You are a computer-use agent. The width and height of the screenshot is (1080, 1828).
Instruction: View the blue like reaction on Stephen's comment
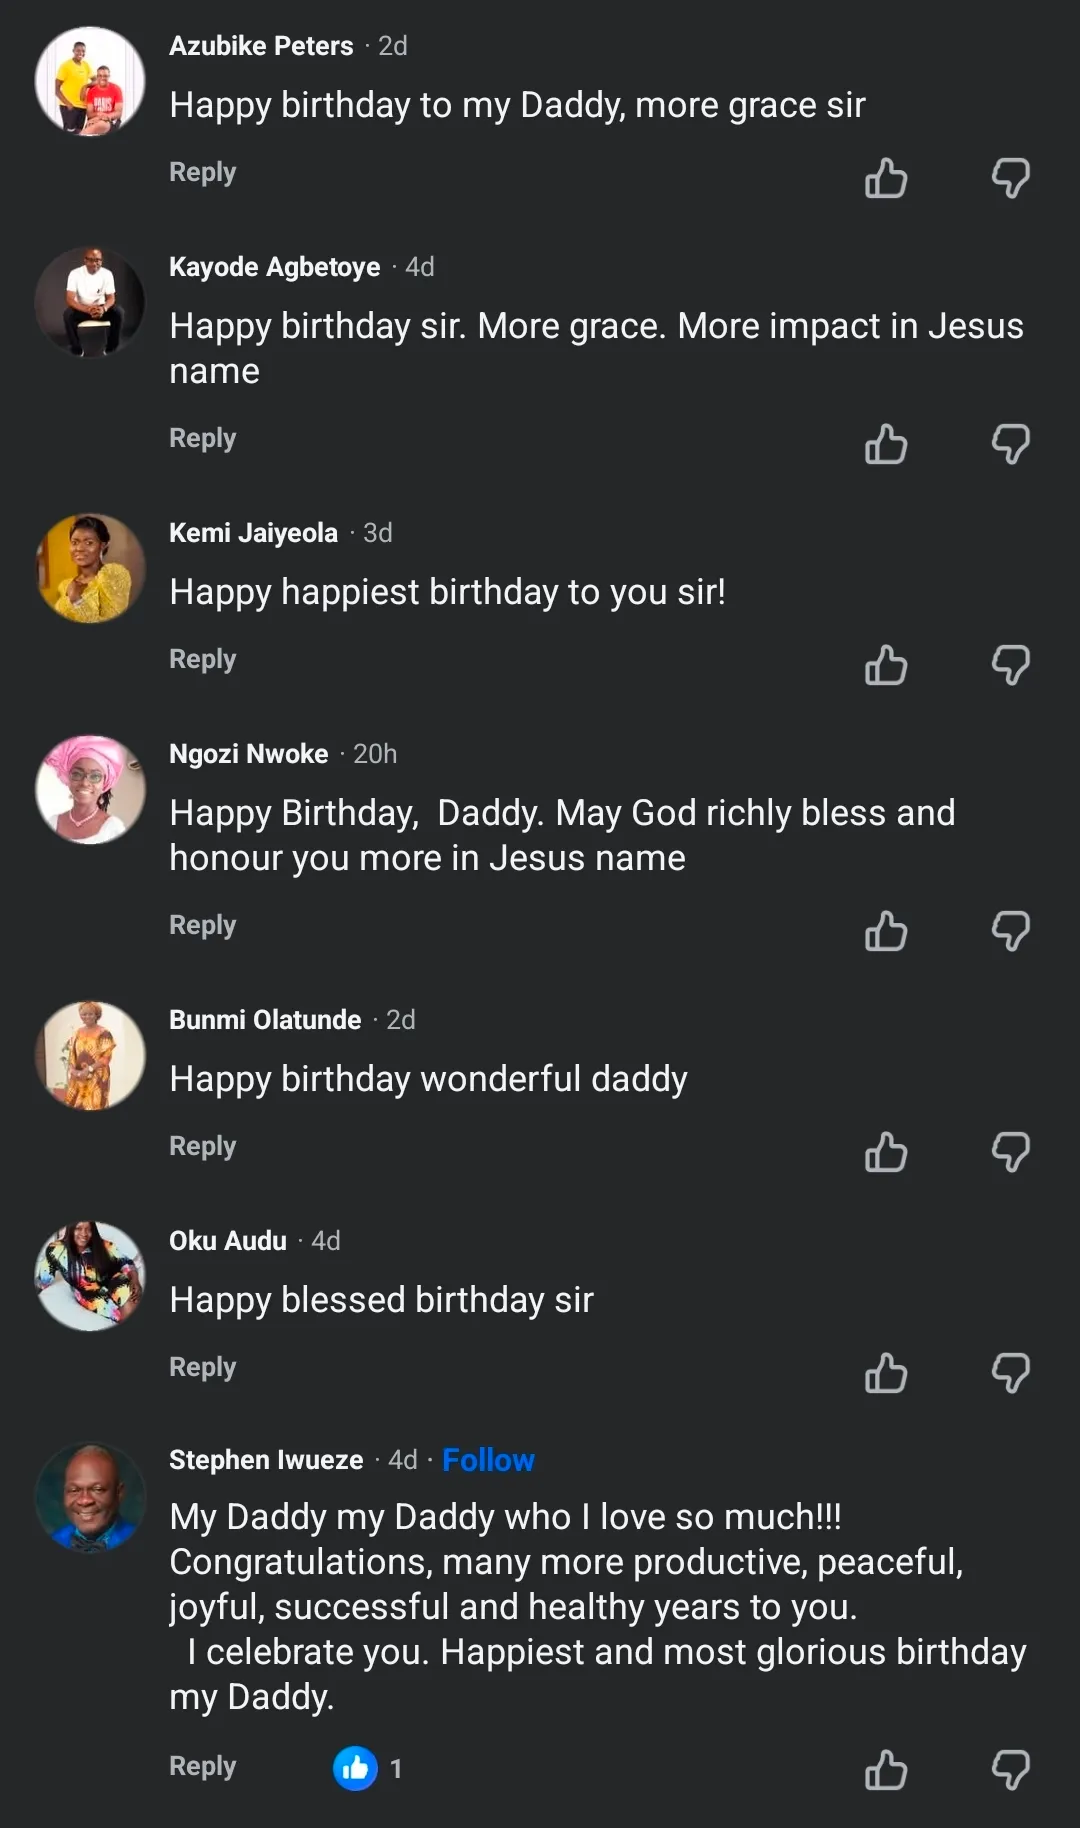click(x=356, y=1768)
